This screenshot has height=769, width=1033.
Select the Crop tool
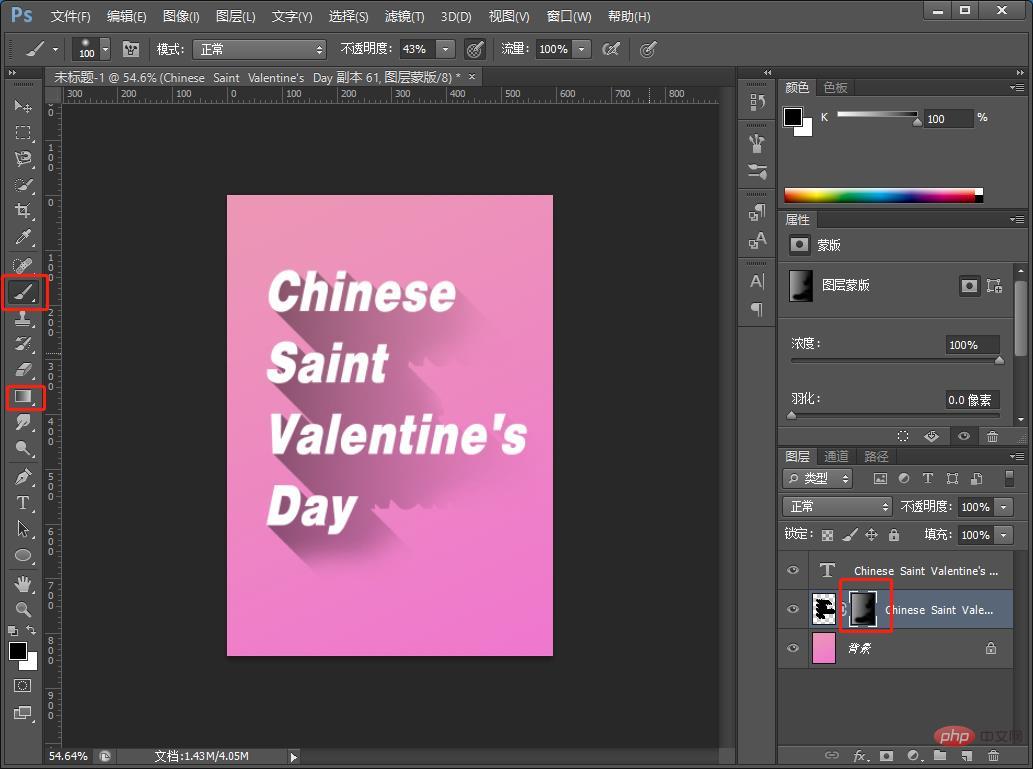click(x=23, y=211)
